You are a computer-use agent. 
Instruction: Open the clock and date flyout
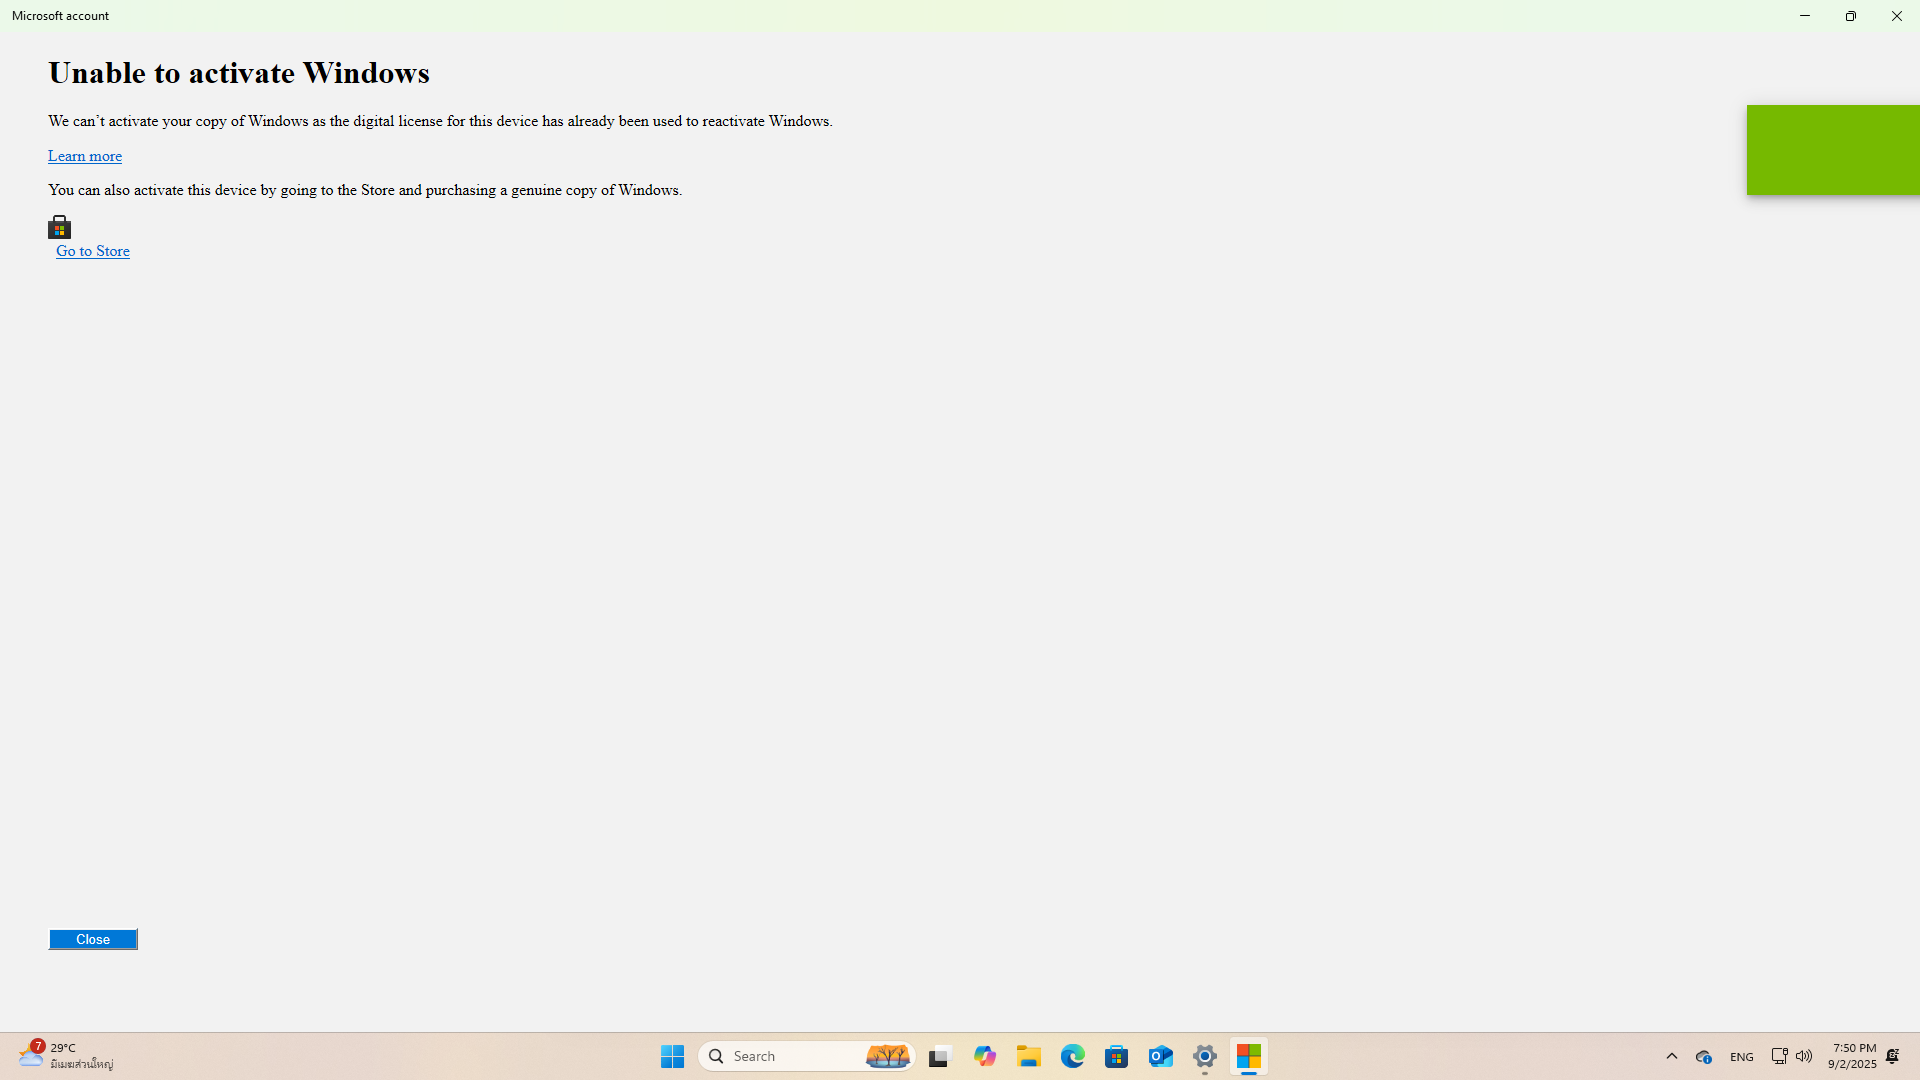(1852, 1056)
